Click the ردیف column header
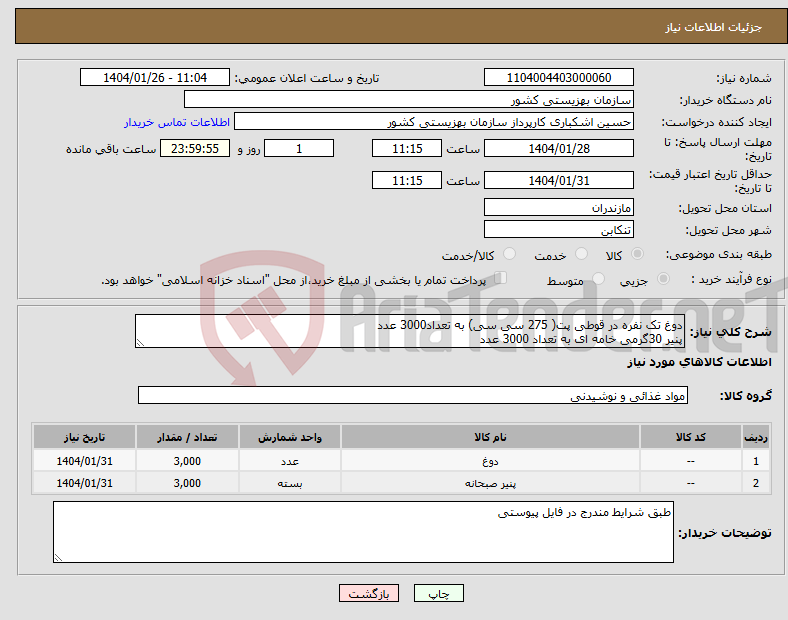 tap(756, 437)
